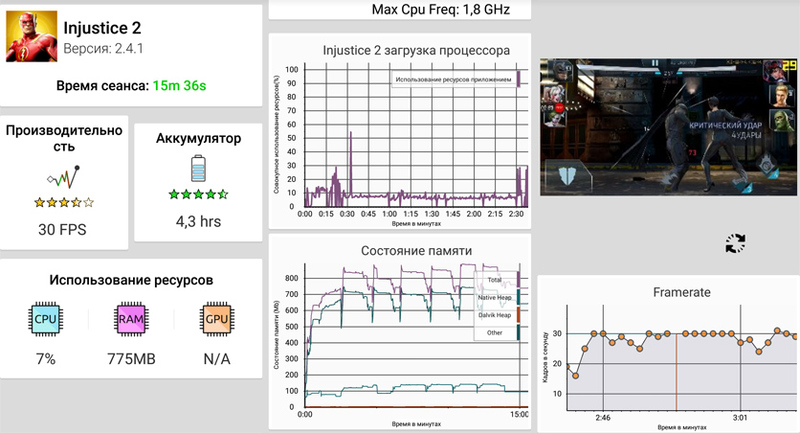
Task: Click the green star rating under Аккумулятор
Action: point(198,194)
